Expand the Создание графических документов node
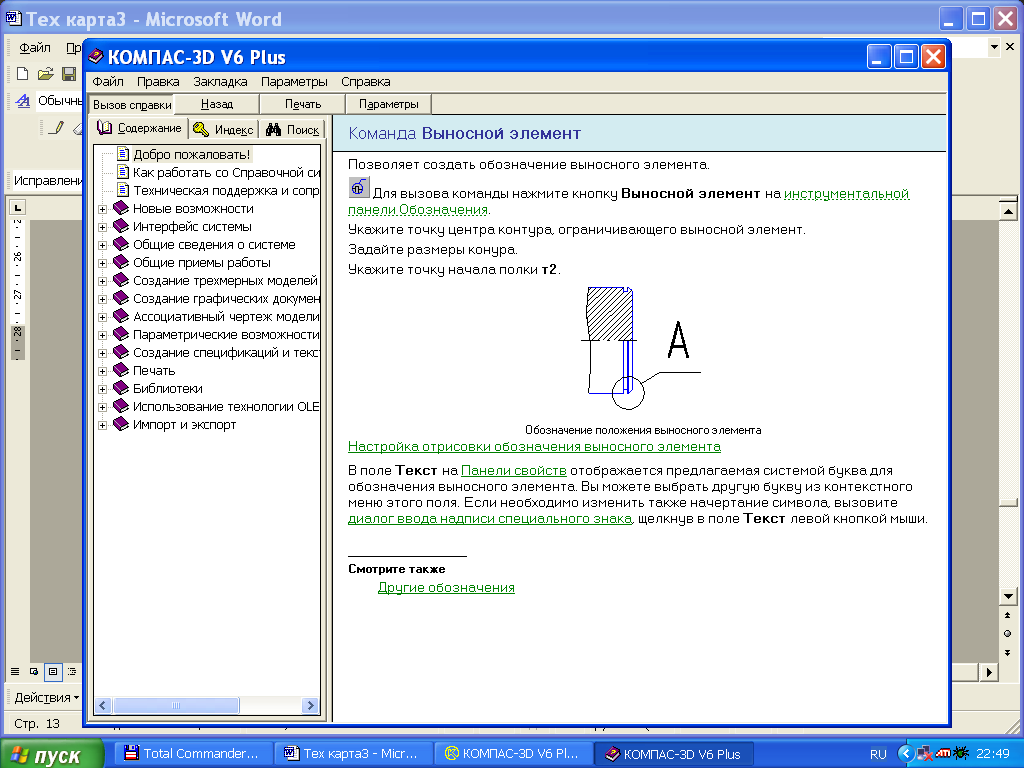Viewport: 1024px width, 768px height. 103,300
